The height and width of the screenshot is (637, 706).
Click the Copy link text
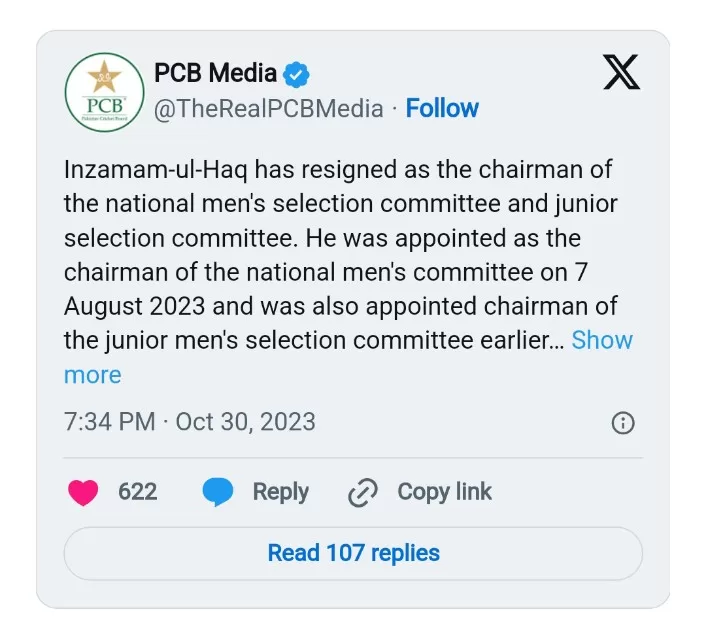point(444,492)
